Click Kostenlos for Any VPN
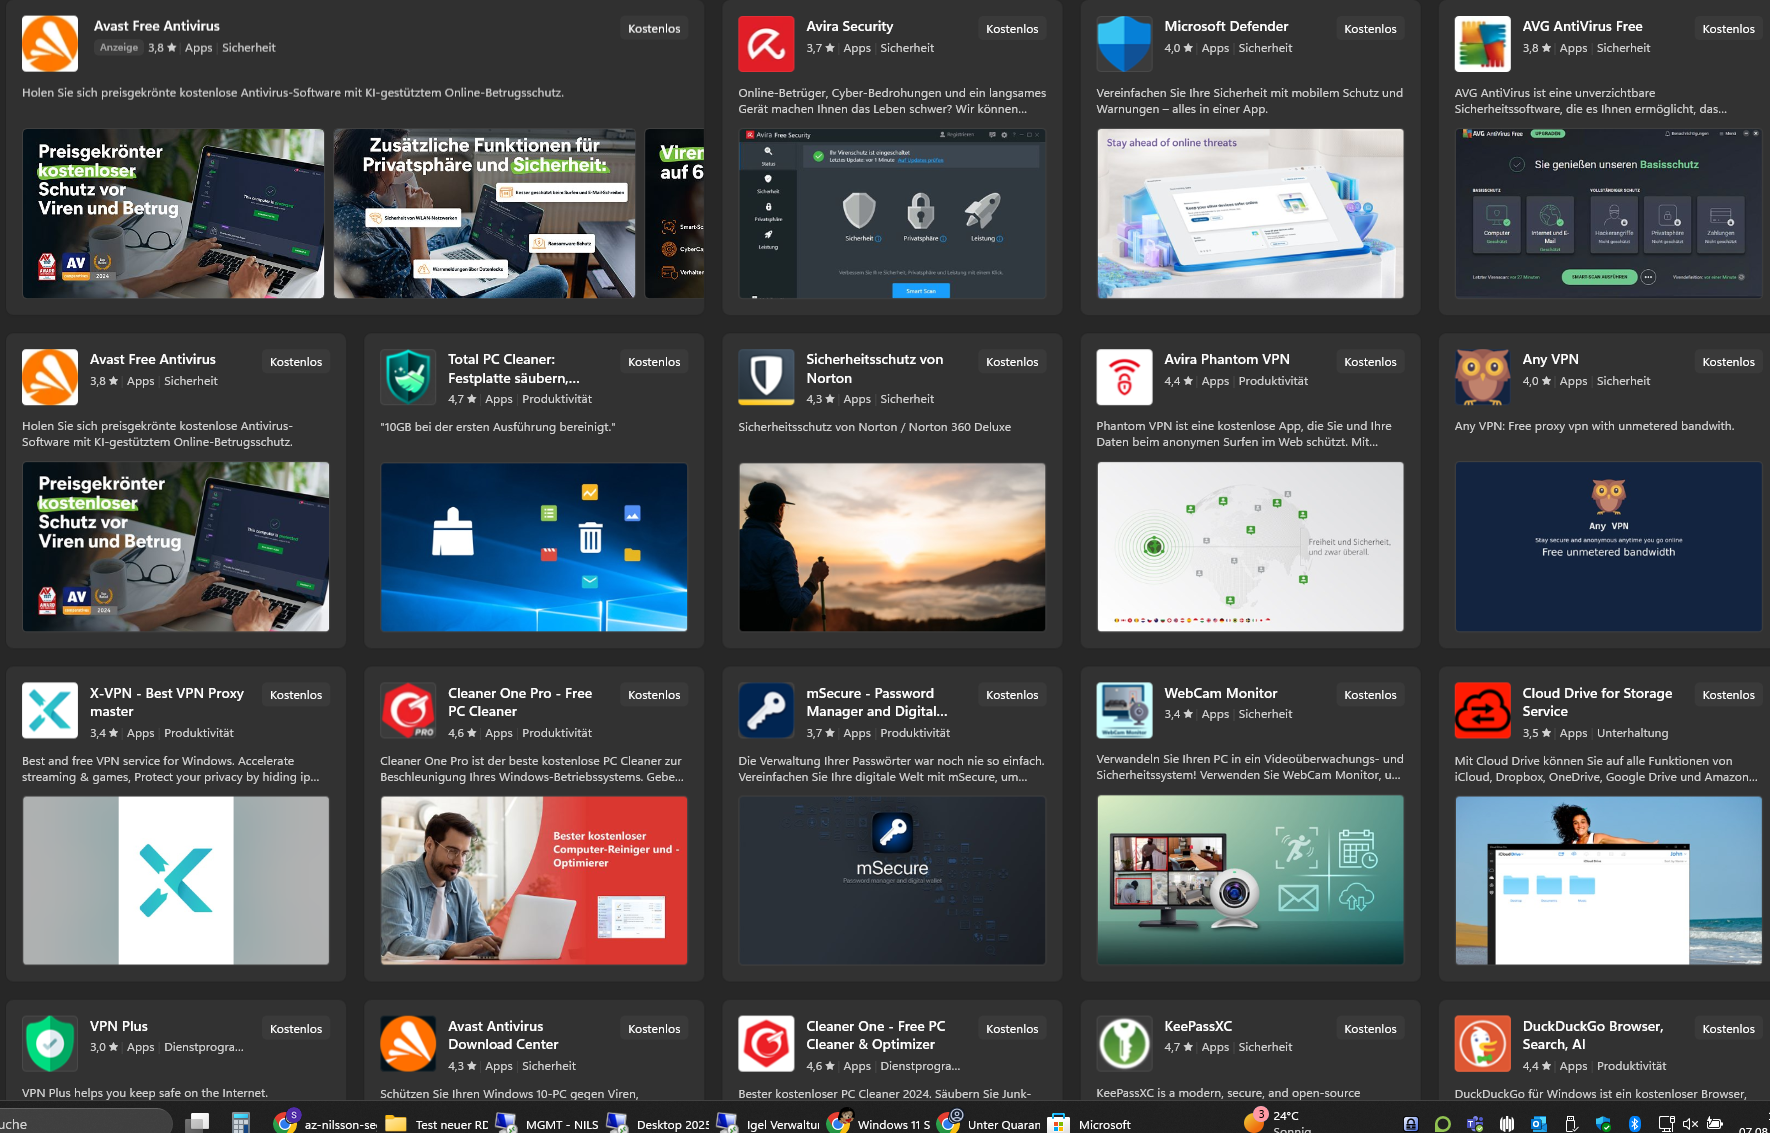The width and height of the screenshot is (1770, 1133). tap(1728, 362)
